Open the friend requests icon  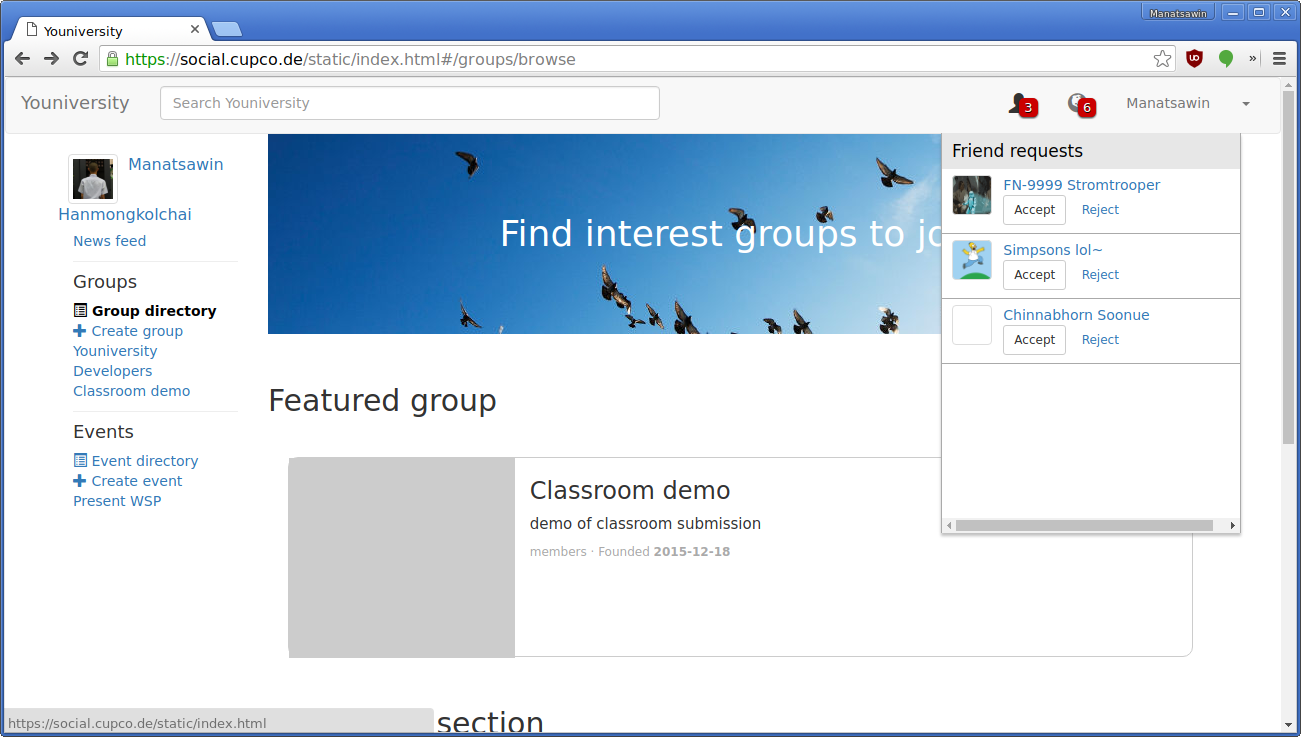click(x=1021, y=103)
